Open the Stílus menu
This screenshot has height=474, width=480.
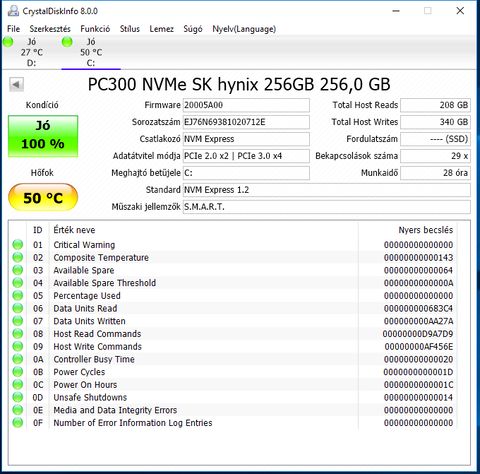(x=130, y=29)
